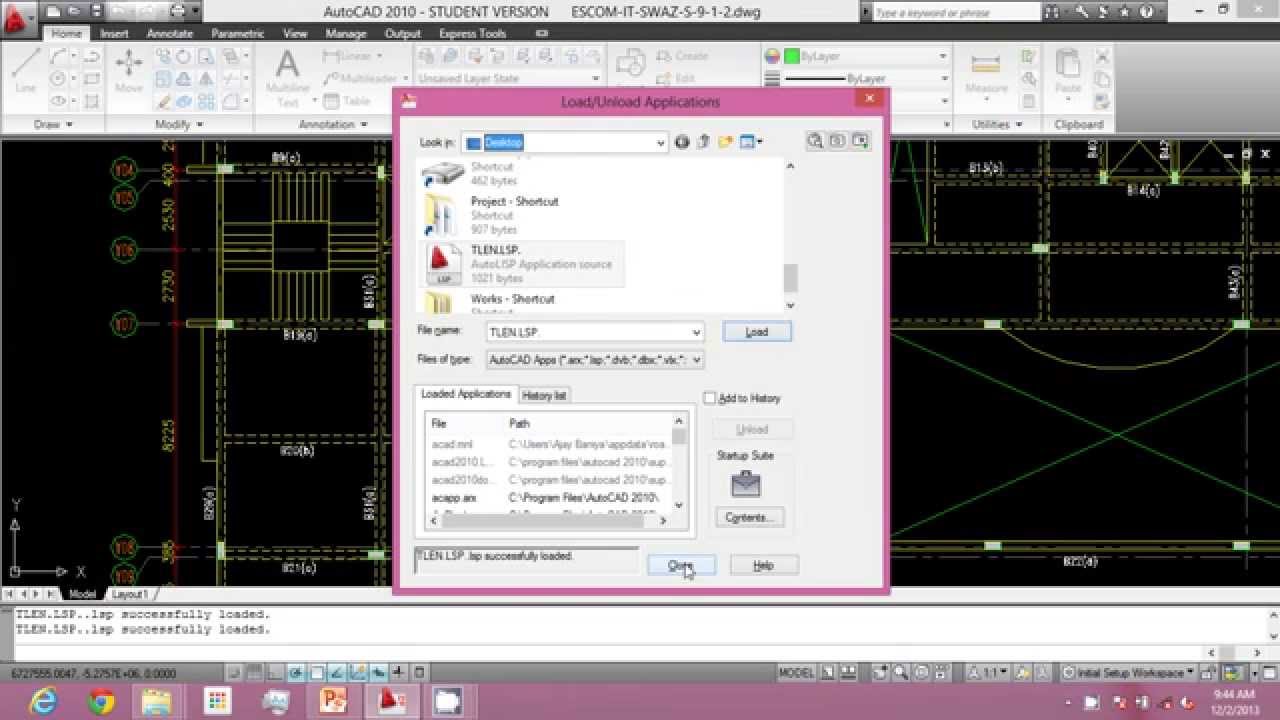The image size is (1280, 720).
Task: Open the Files of type dropdown
Action: [696, 360]
